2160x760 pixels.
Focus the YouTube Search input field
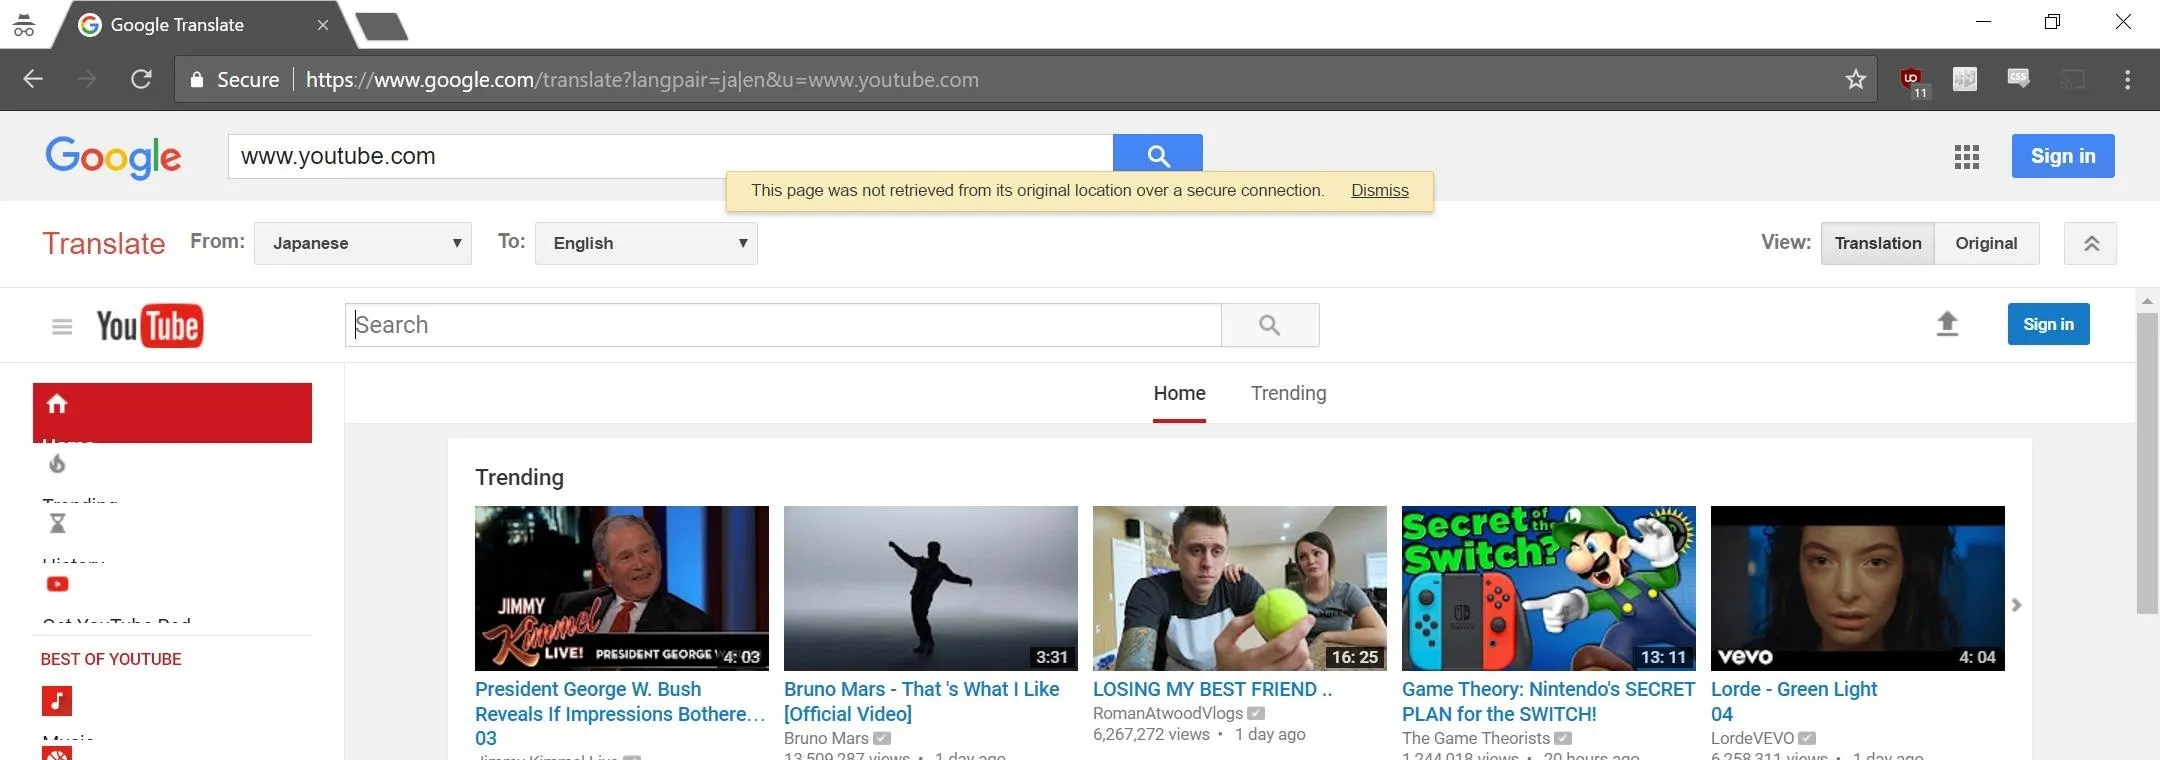(x=783, y=325)
